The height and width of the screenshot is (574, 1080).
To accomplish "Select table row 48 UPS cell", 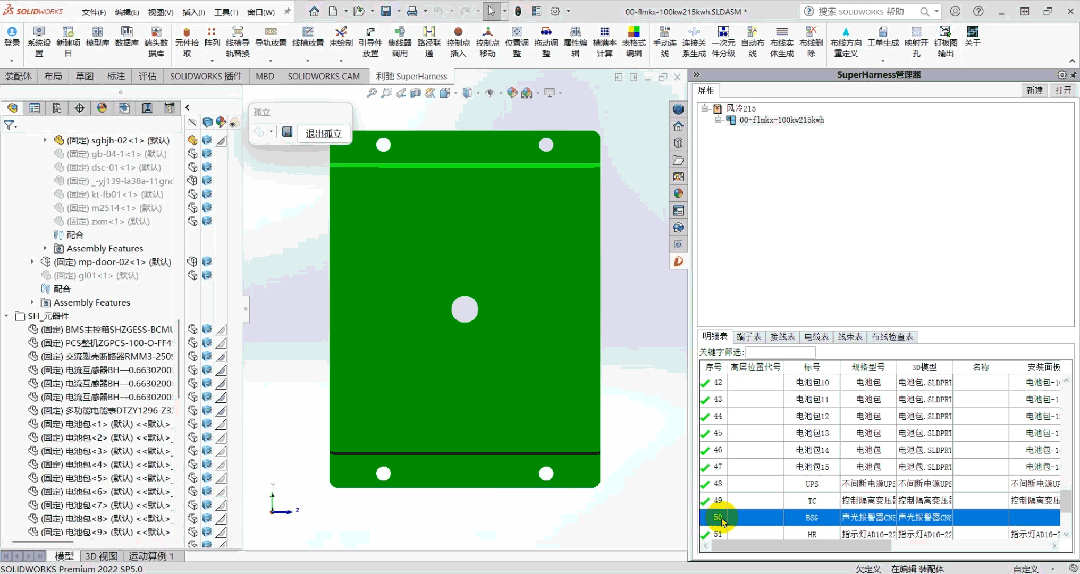I will 812,484.
